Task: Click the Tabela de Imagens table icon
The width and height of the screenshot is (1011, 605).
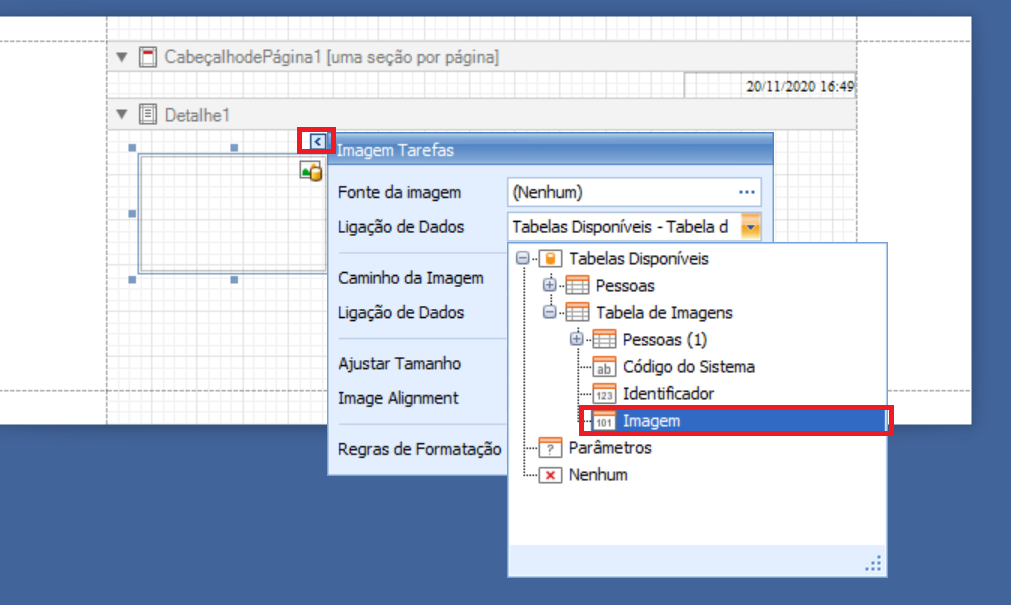Action: (578, 313)
